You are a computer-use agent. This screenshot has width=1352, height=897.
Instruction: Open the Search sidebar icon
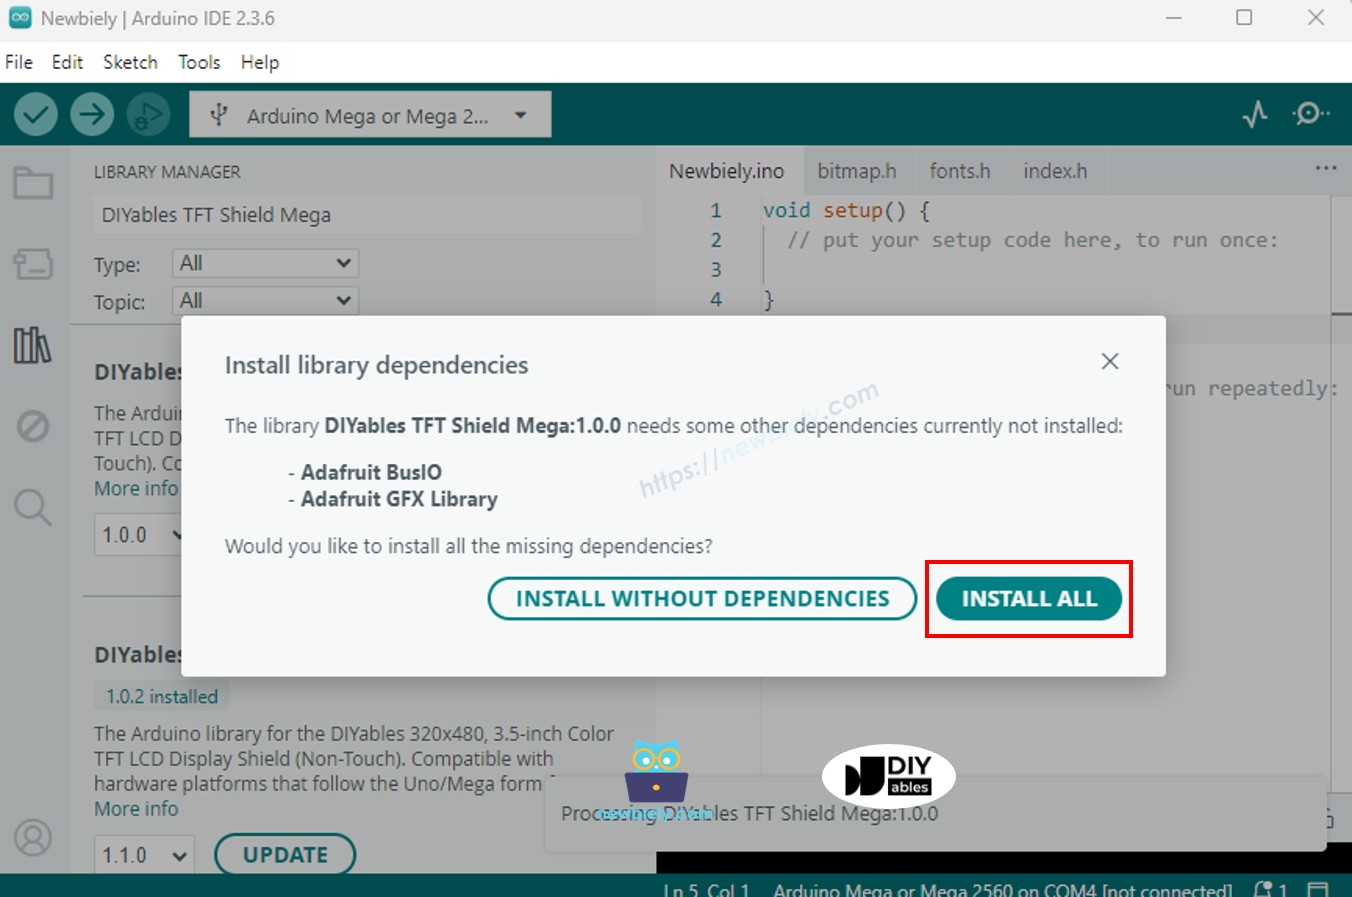click(32, 508)
